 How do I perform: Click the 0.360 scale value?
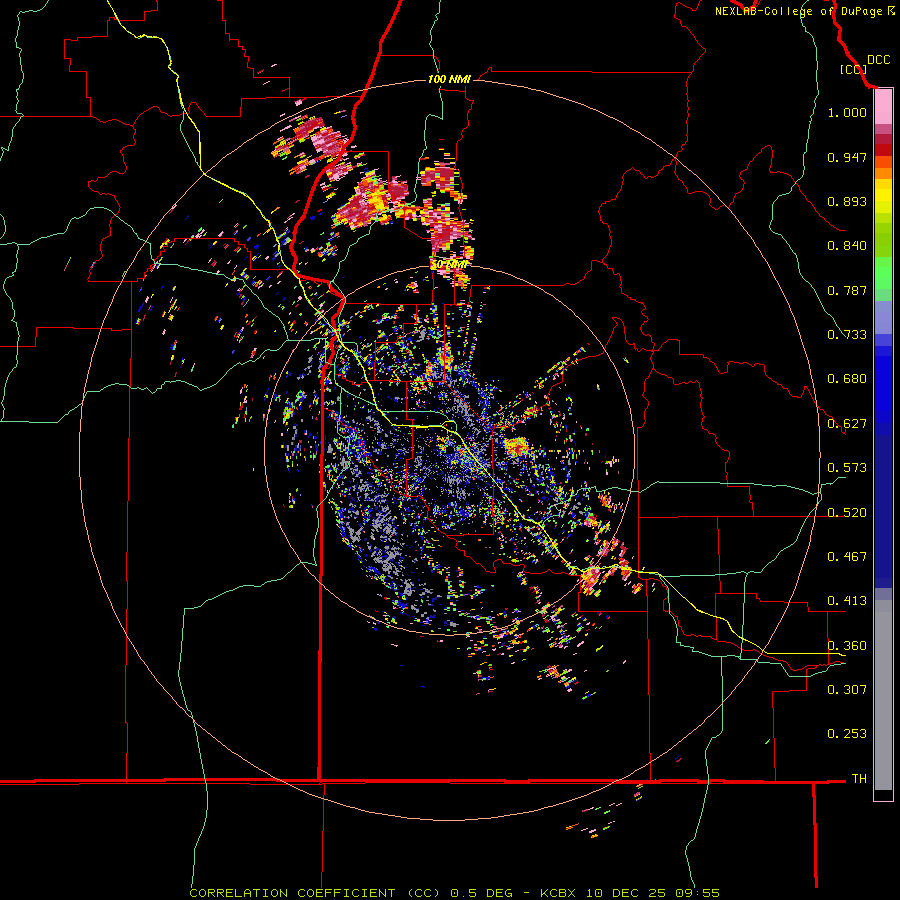(847, 646)
